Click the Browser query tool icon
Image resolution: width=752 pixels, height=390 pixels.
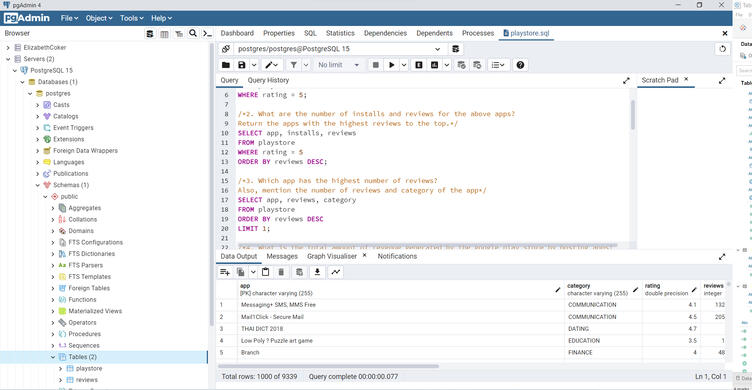150,34
